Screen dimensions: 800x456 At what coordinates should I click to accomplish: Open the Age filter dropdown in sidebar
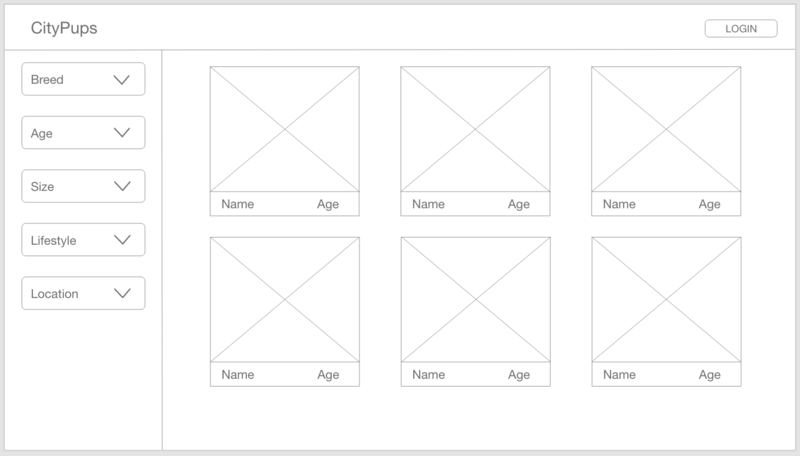pyautogui.click(x=83, y=133)
